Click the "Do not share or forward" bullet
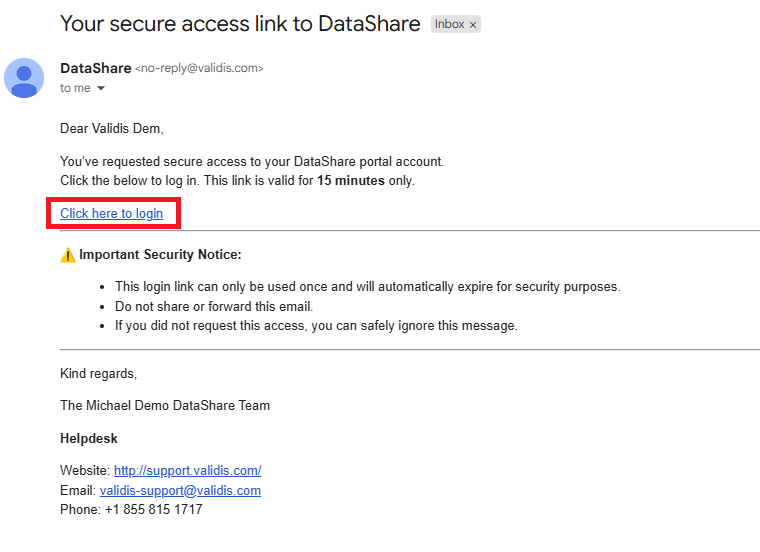The width and height of the screenshot is (760, 552). [214, 306]
